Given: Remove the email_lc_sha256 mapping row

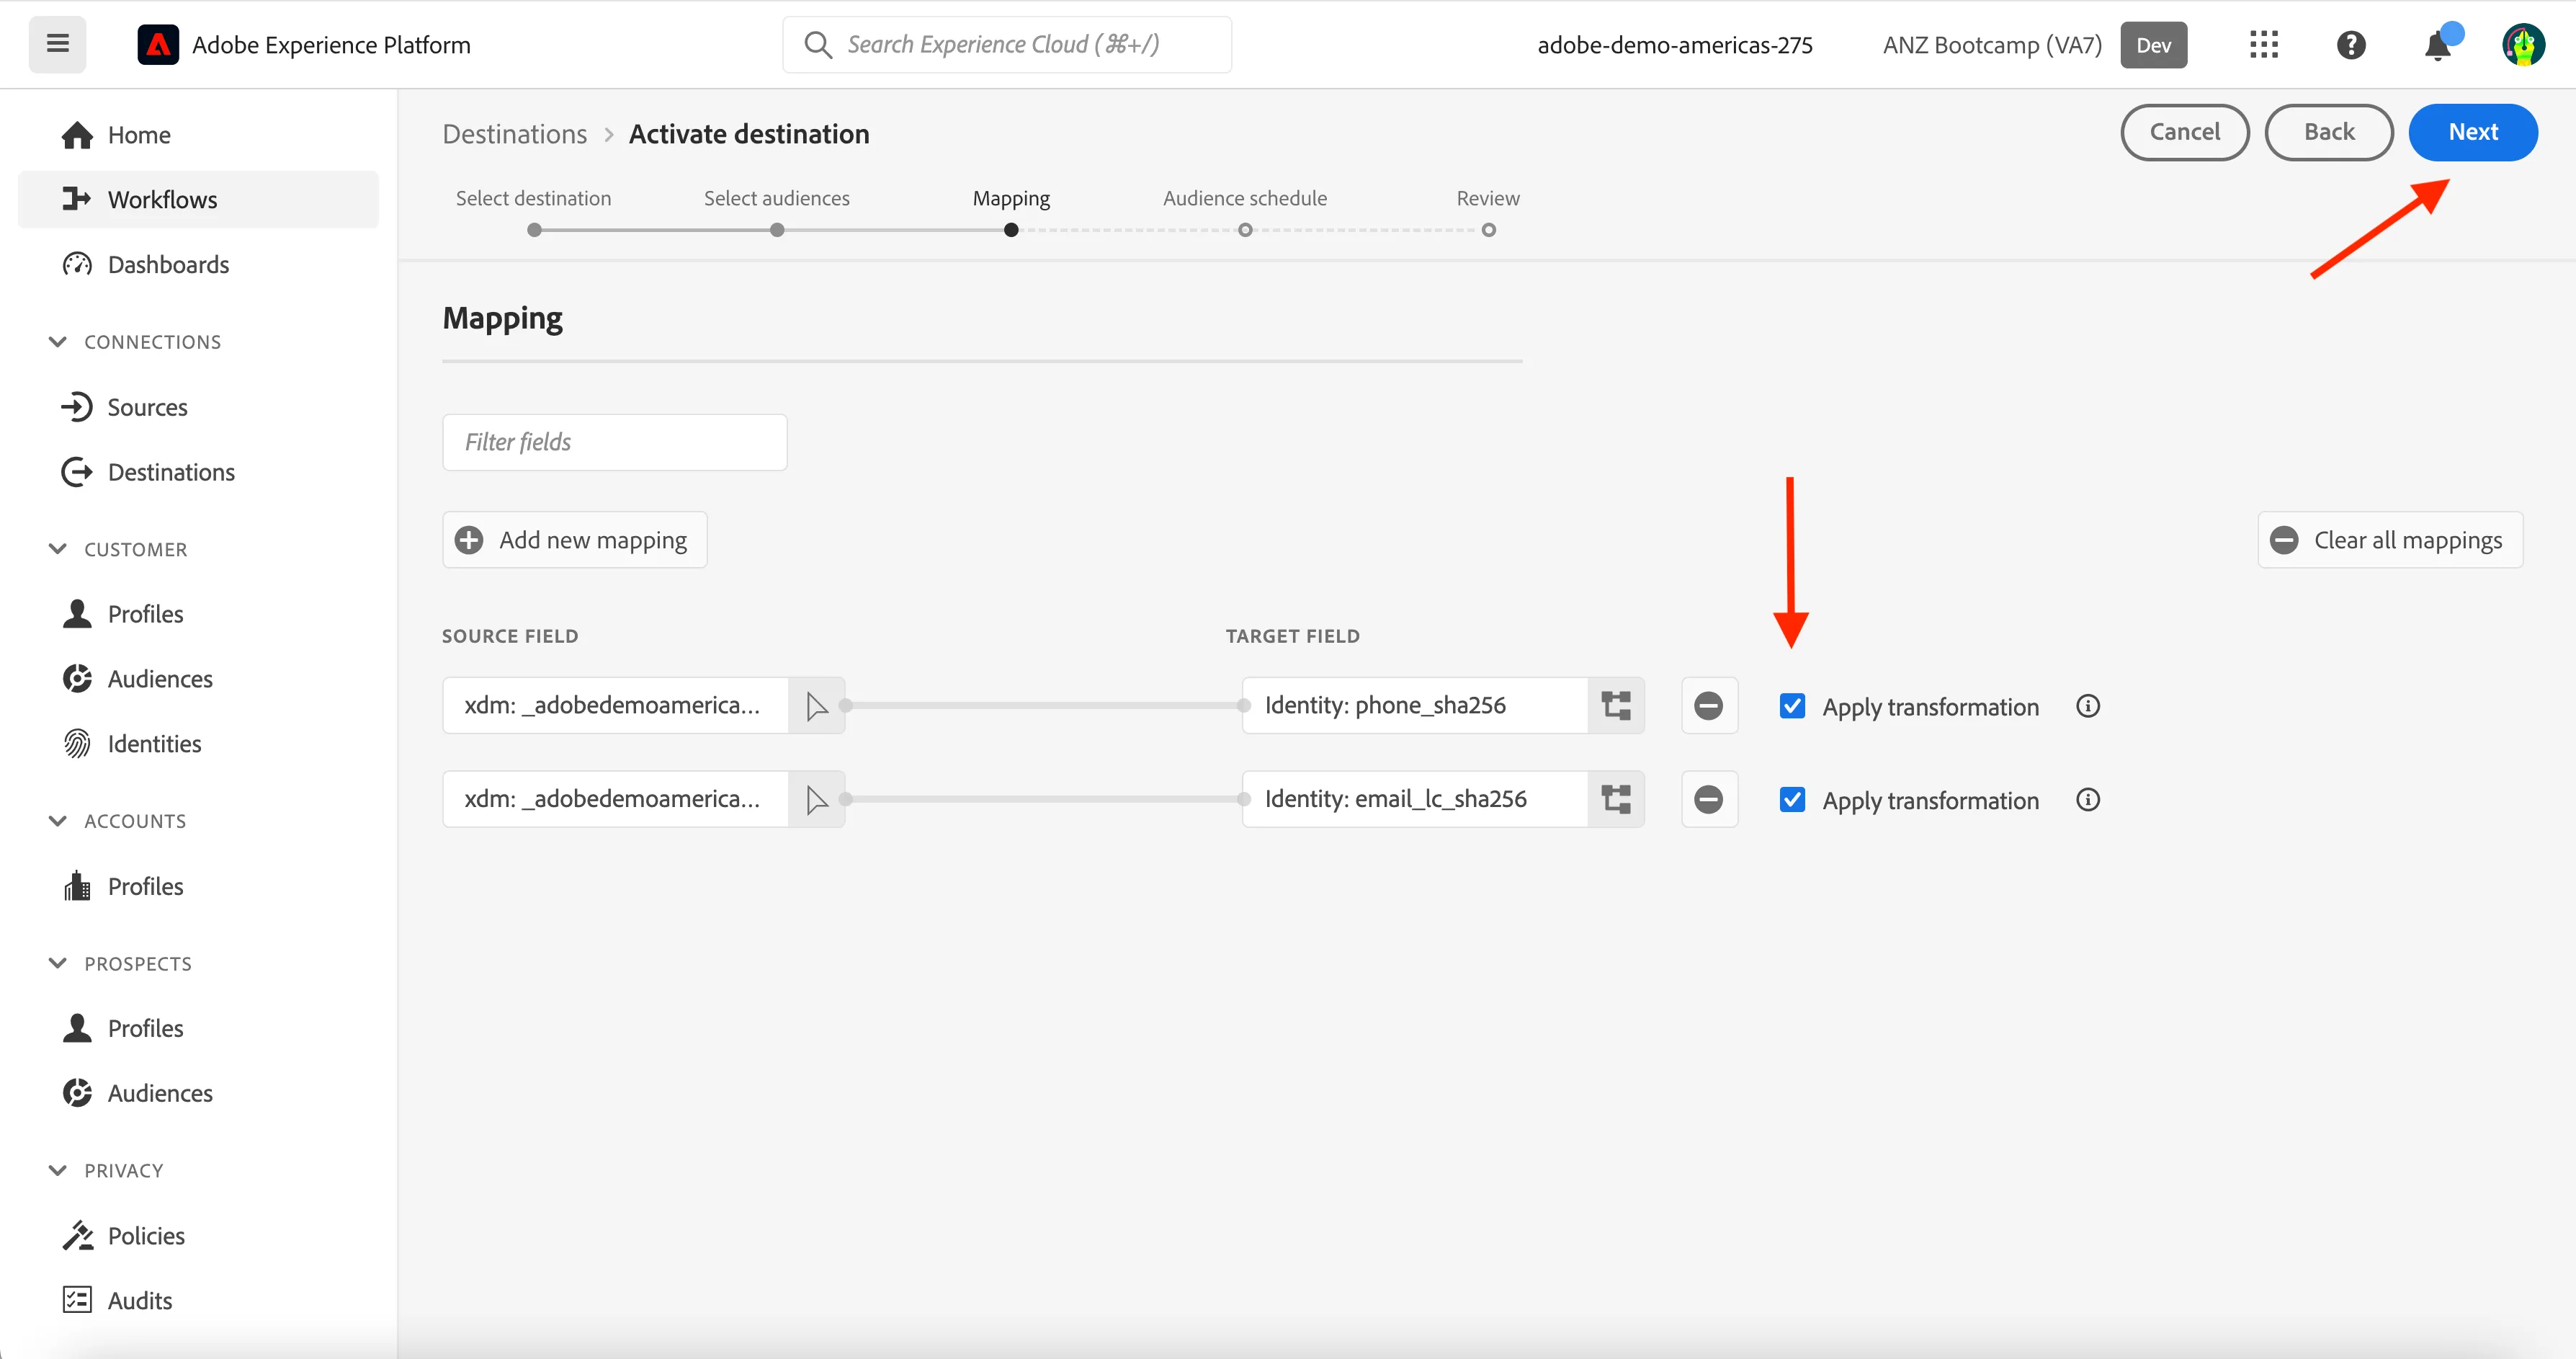Looking at the screenshot, I should click(x=1709, y=799).
